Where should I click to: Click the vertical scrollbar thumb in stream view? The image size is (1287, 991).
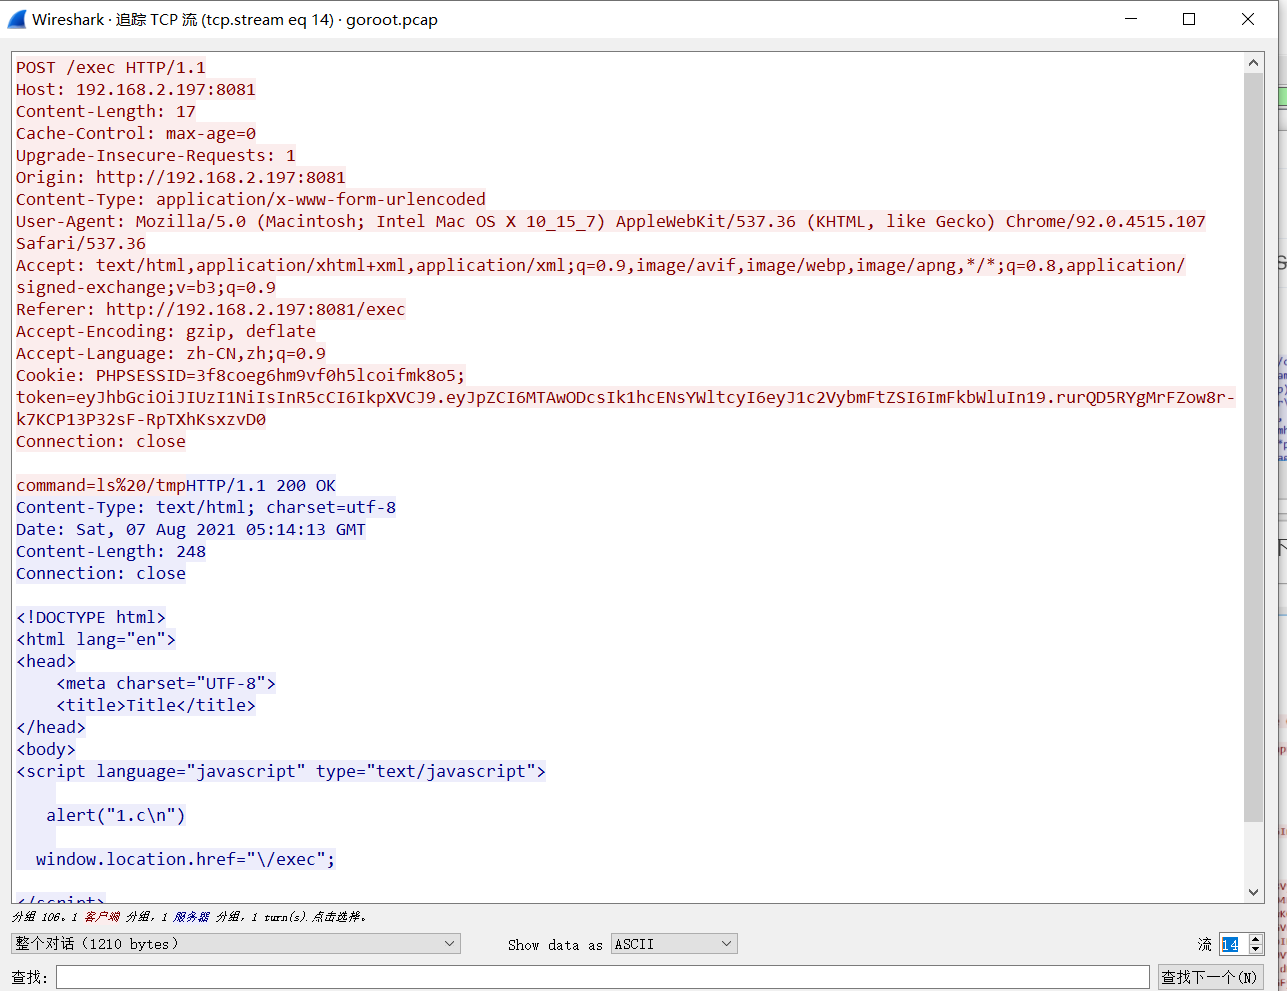[x=1253, y=447]
